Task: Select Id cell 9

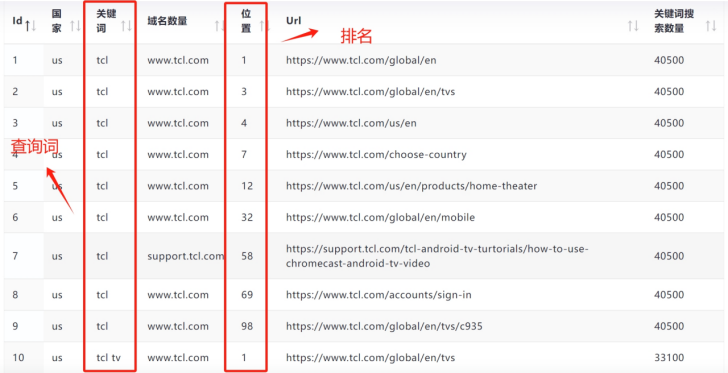Action: pos(15,327)
